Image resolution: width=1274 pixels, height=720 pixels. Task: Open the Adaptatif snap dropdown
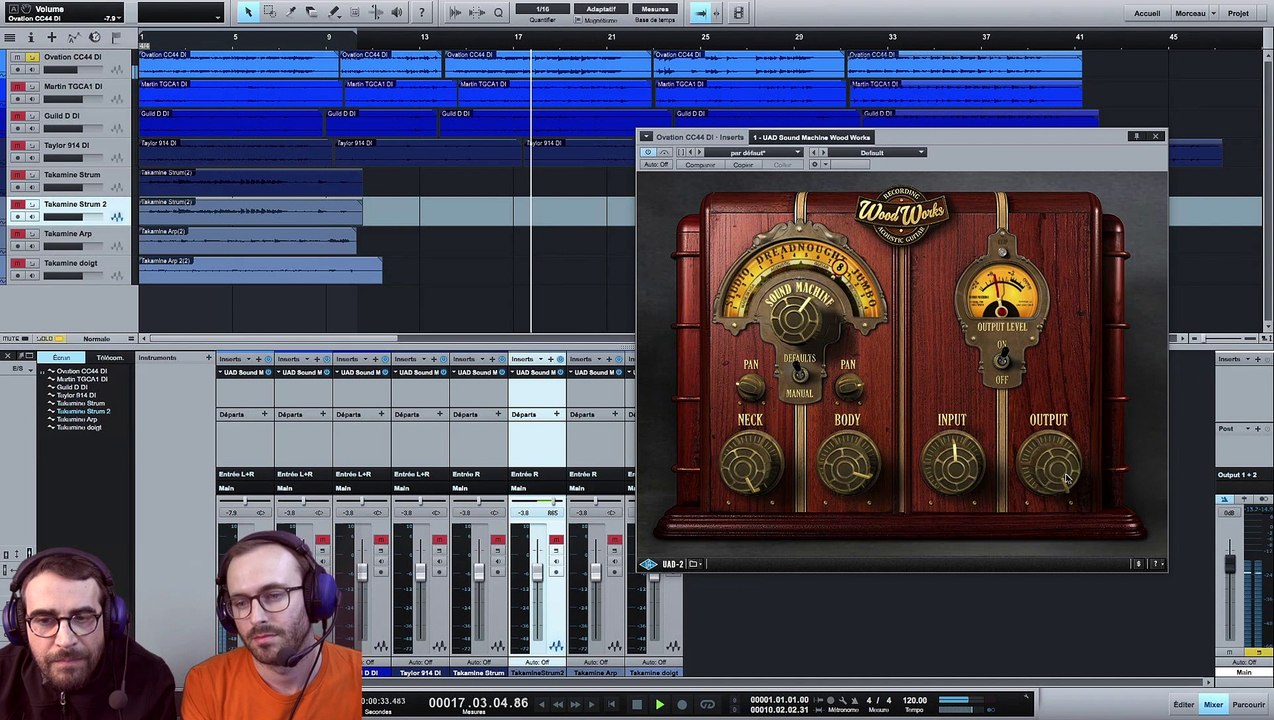coord(601,9)
